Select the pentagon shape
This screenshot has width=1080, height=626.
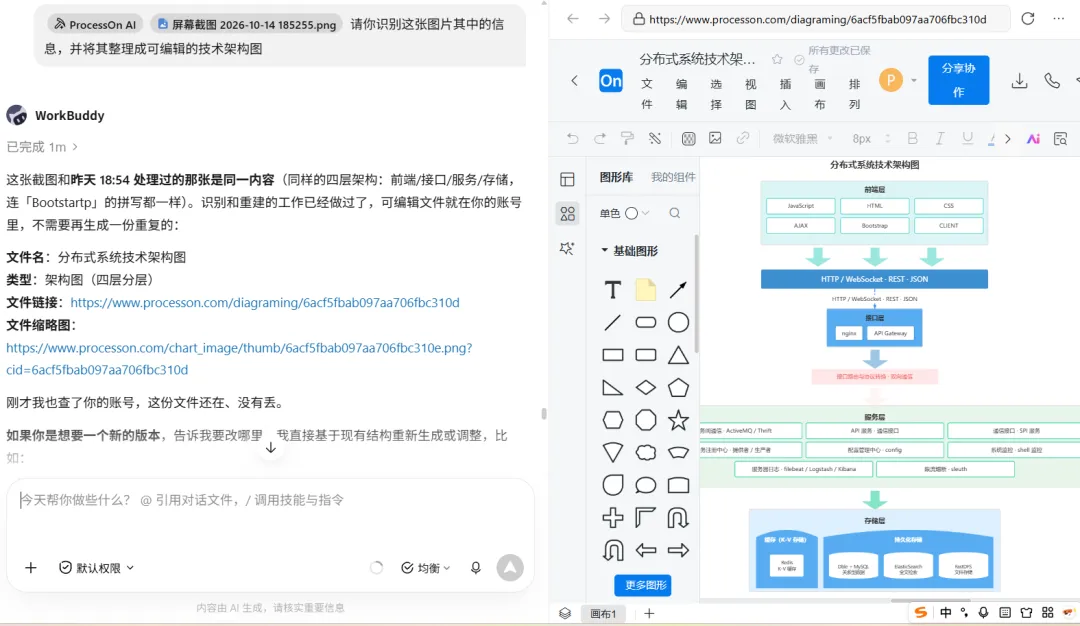coord(678,388)
